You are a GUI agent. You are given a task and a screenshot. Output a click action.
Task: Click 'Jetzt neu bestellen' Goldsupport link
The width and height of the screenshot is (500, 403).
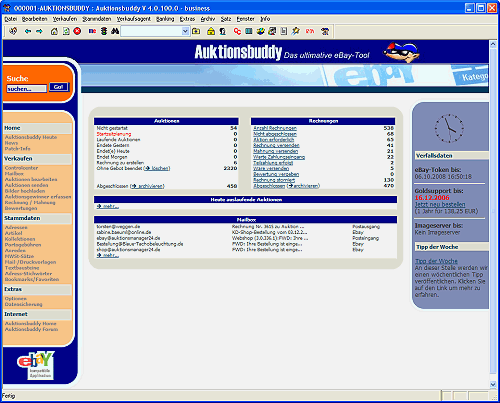click(440, 204)
